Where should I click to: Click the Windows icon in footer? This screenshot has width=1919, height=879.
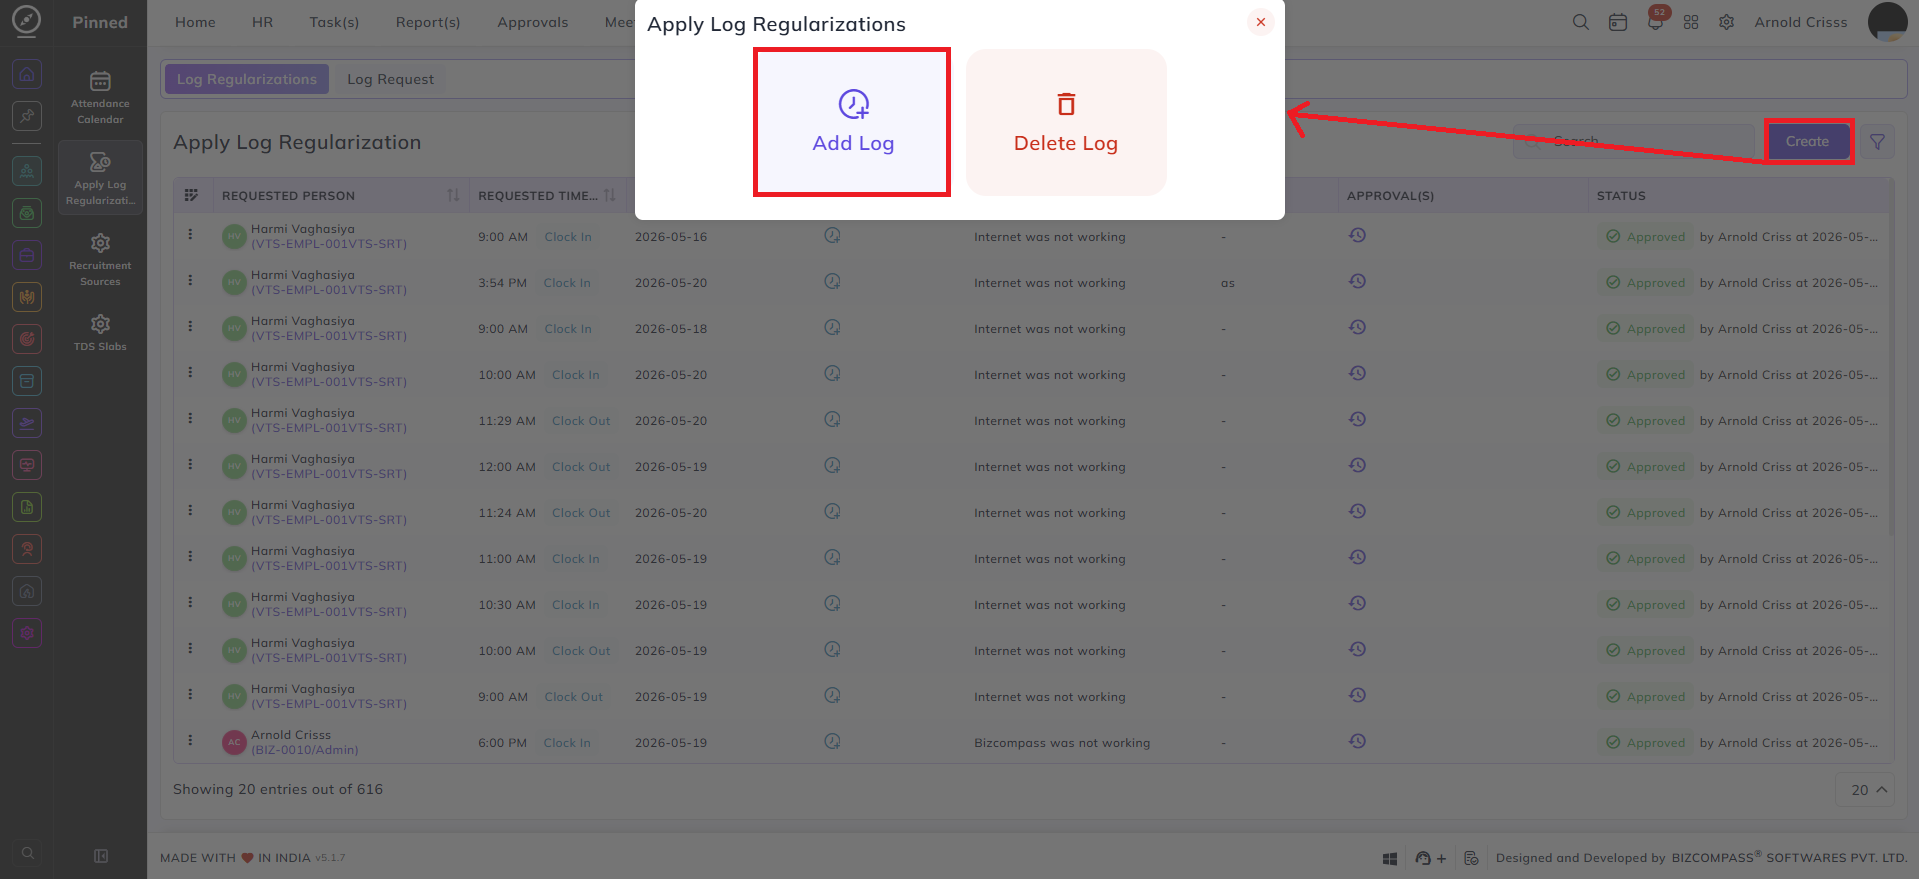1389,858
